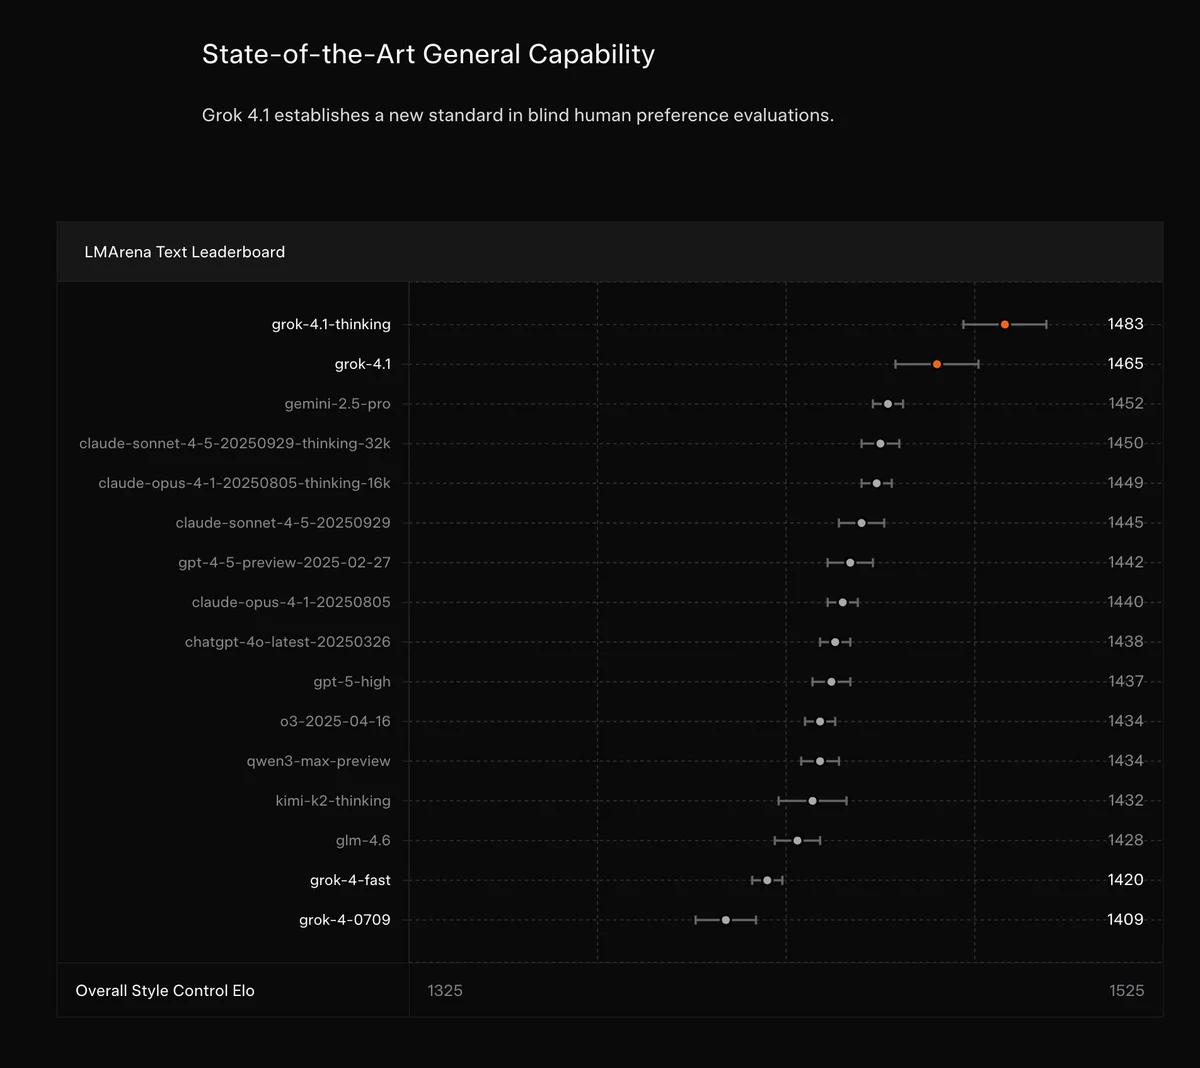Click the kimi-k2-thinking data point dot
The height and width of the screenshot is (1068, 1200).
point(813,801)
